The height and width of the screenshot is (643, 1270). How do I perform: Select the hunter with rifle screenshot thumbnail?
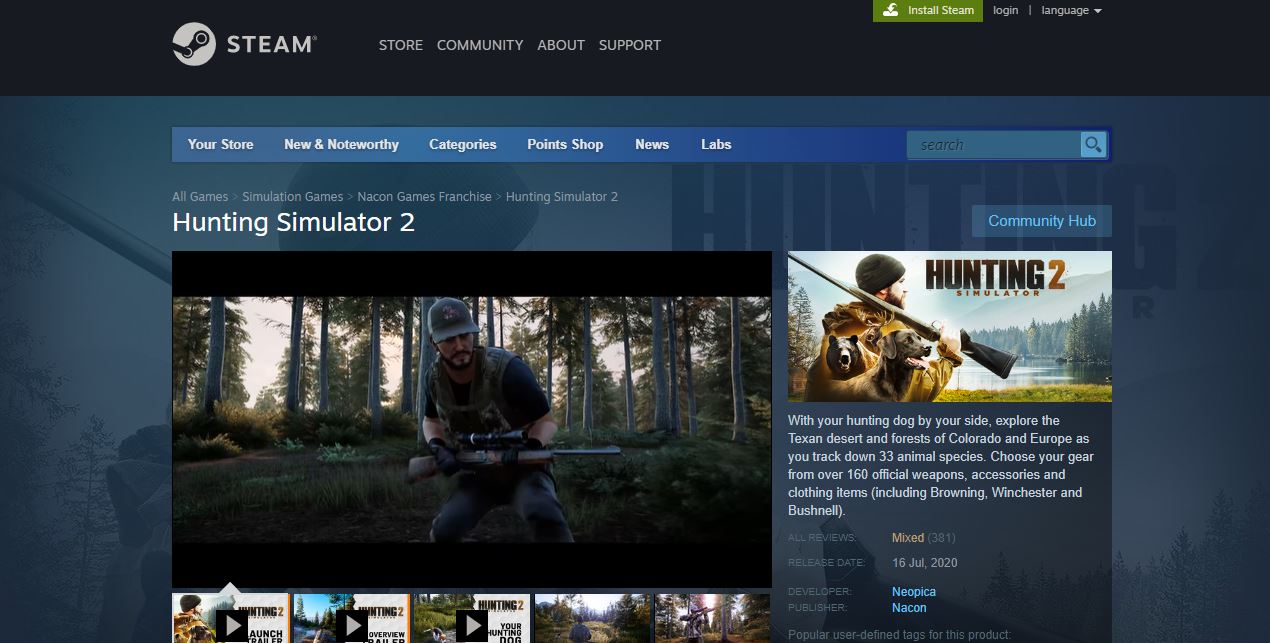tap(712, 618)
